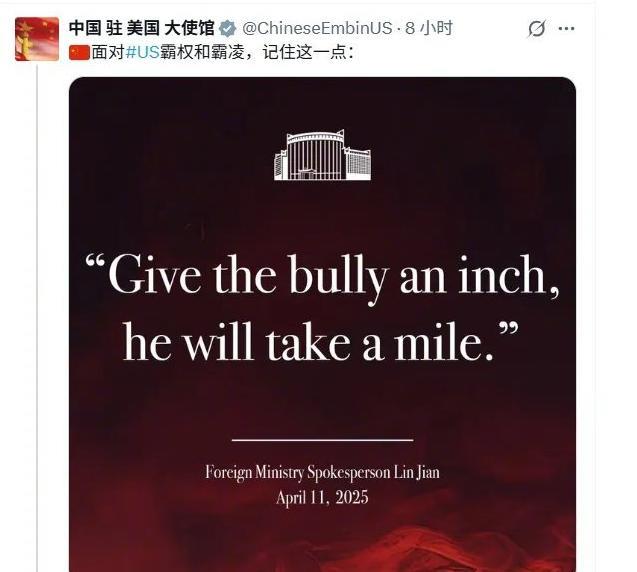Click the display name 中国驻美国大使馆
This screenshot has height=572, width=637.
142,28
